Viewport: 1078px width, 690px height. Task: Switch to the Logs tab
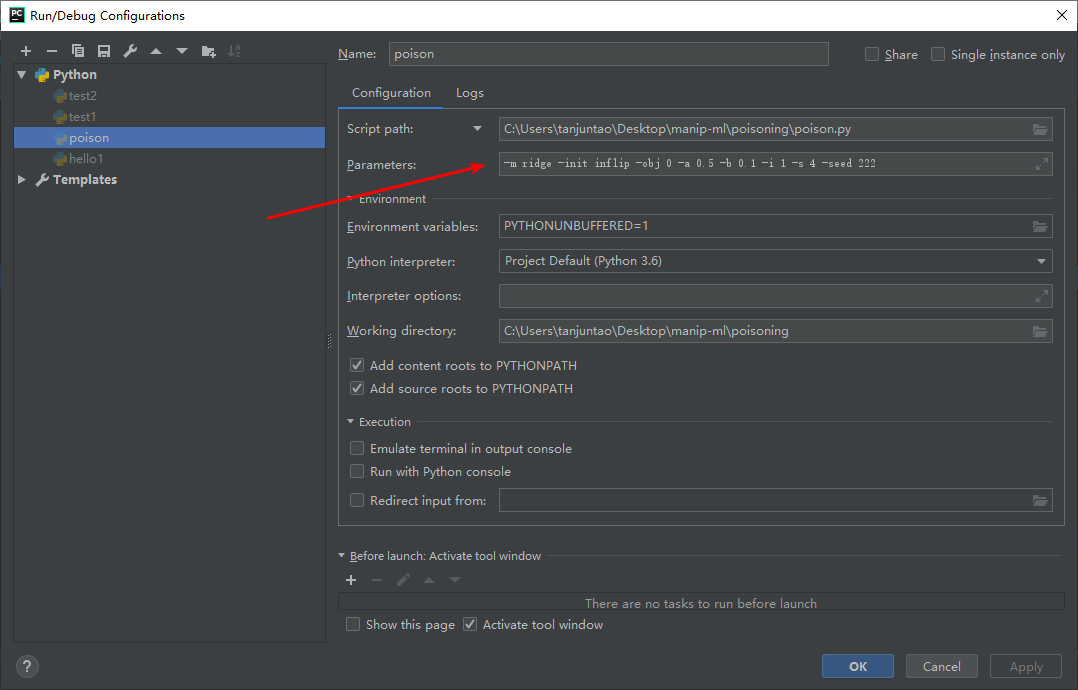click(469, 93)
